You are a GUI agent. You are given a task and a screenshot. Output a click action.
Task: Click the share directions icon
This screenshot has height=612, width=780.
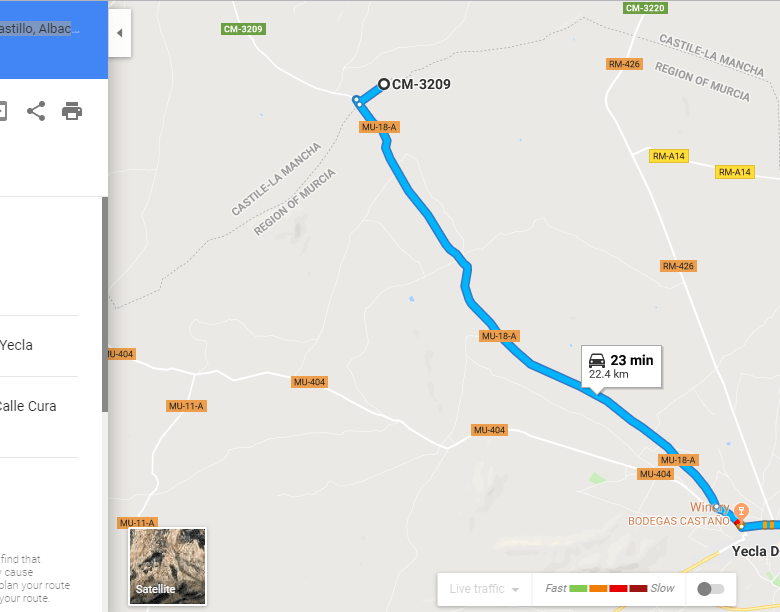pos(36,111)
